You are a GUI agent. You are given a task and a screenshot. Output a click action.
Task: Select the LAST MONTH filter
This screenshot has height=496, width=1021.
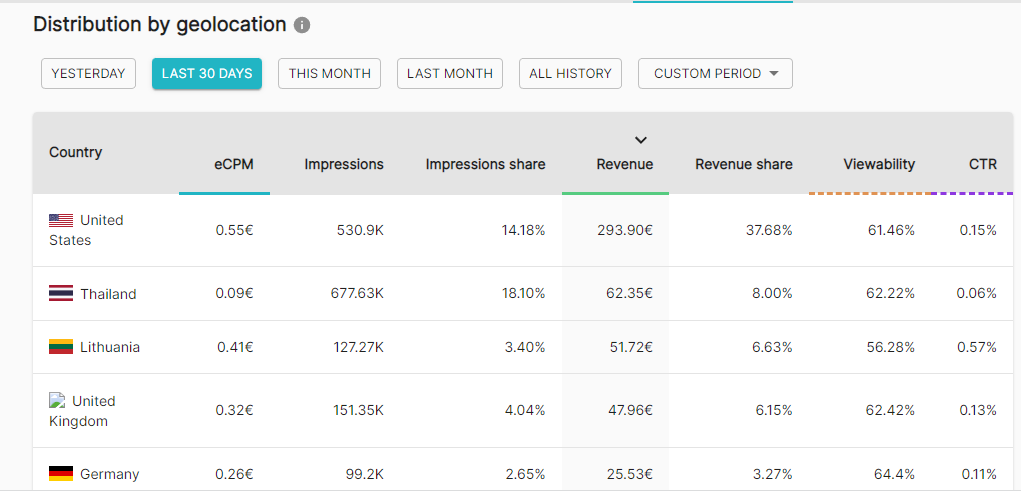[450, 74]
